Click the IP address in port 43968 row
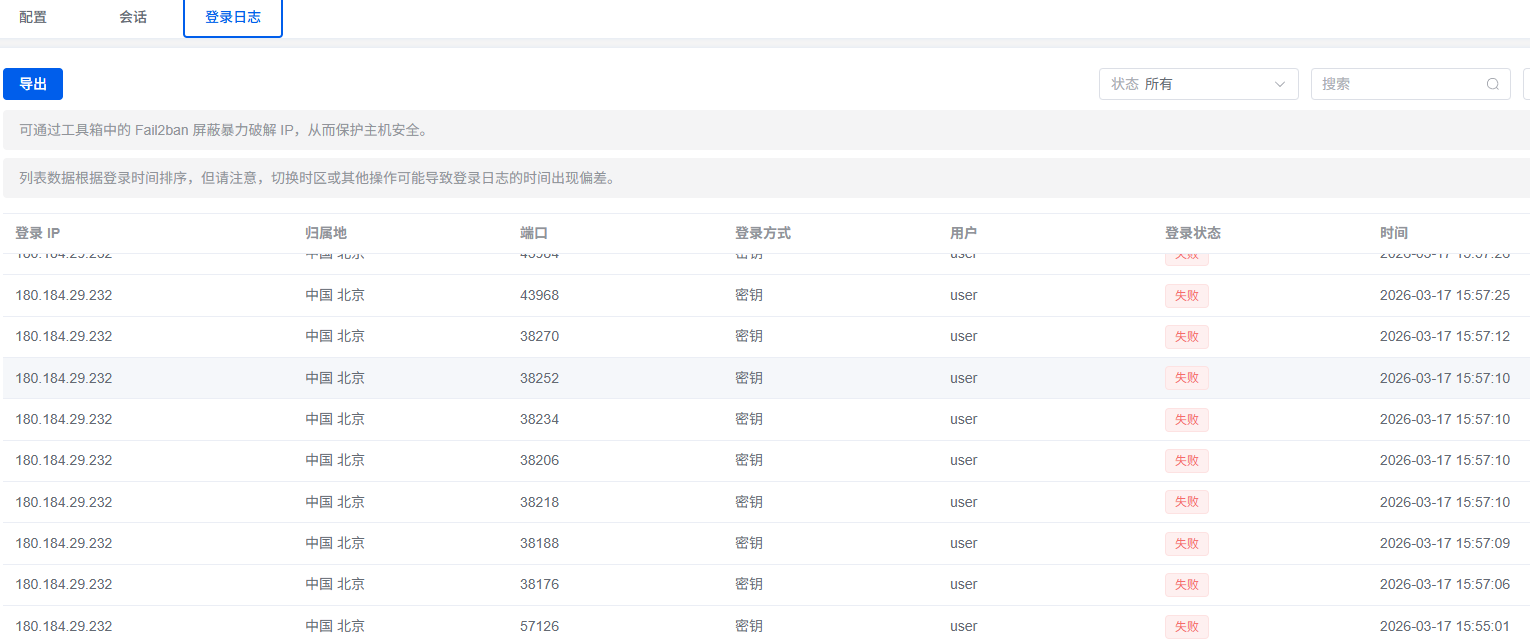 click(x=64, y=295)
